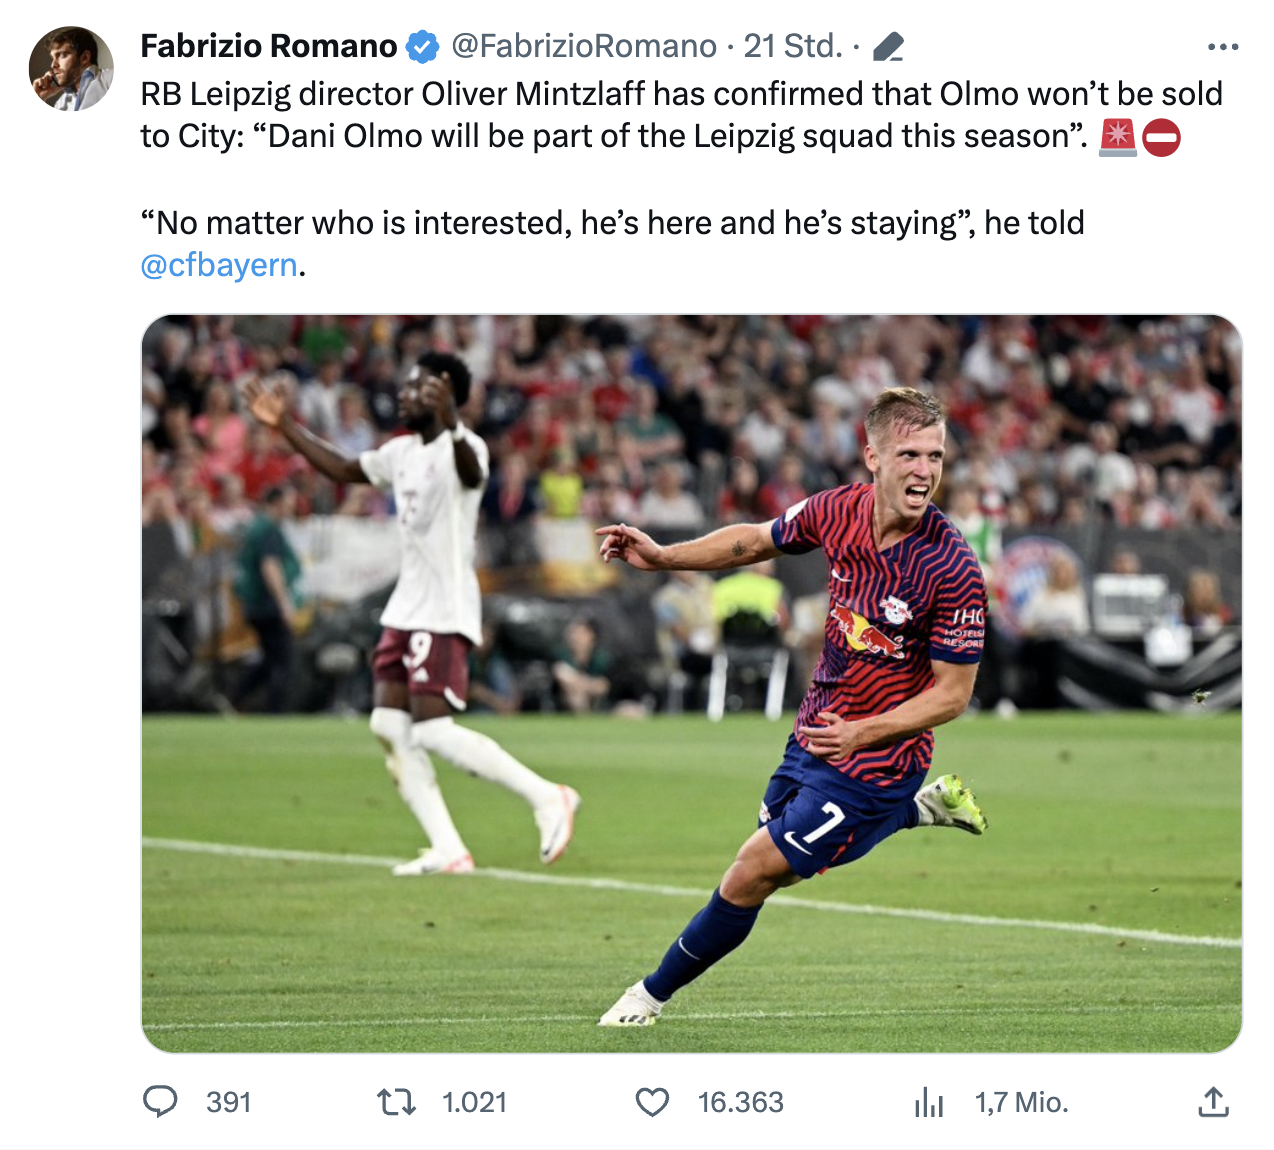Click the 391 replies count
This screenshot has height=1150, width=1274.
[x=228, y=1102]
